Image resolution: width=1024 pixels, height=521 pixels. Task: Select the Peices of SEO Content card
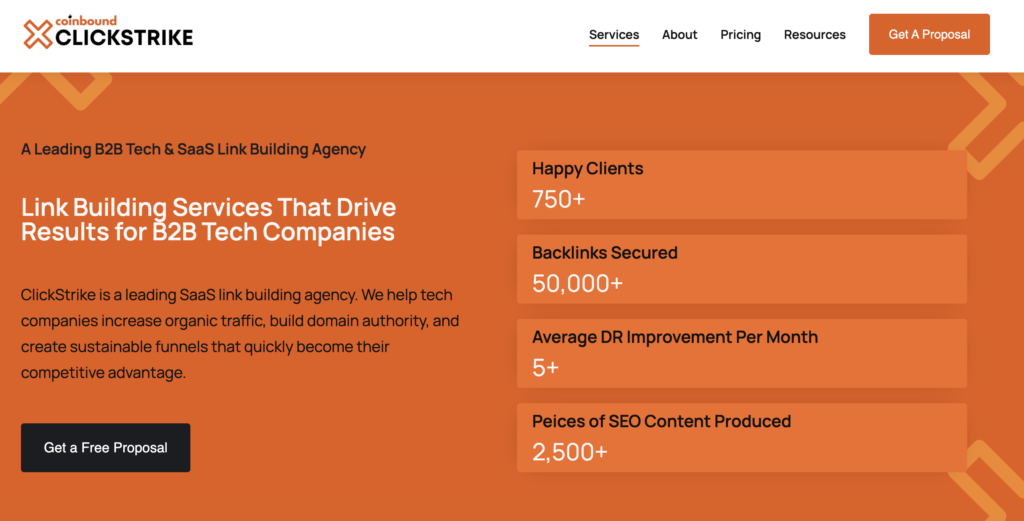[741, 437]
